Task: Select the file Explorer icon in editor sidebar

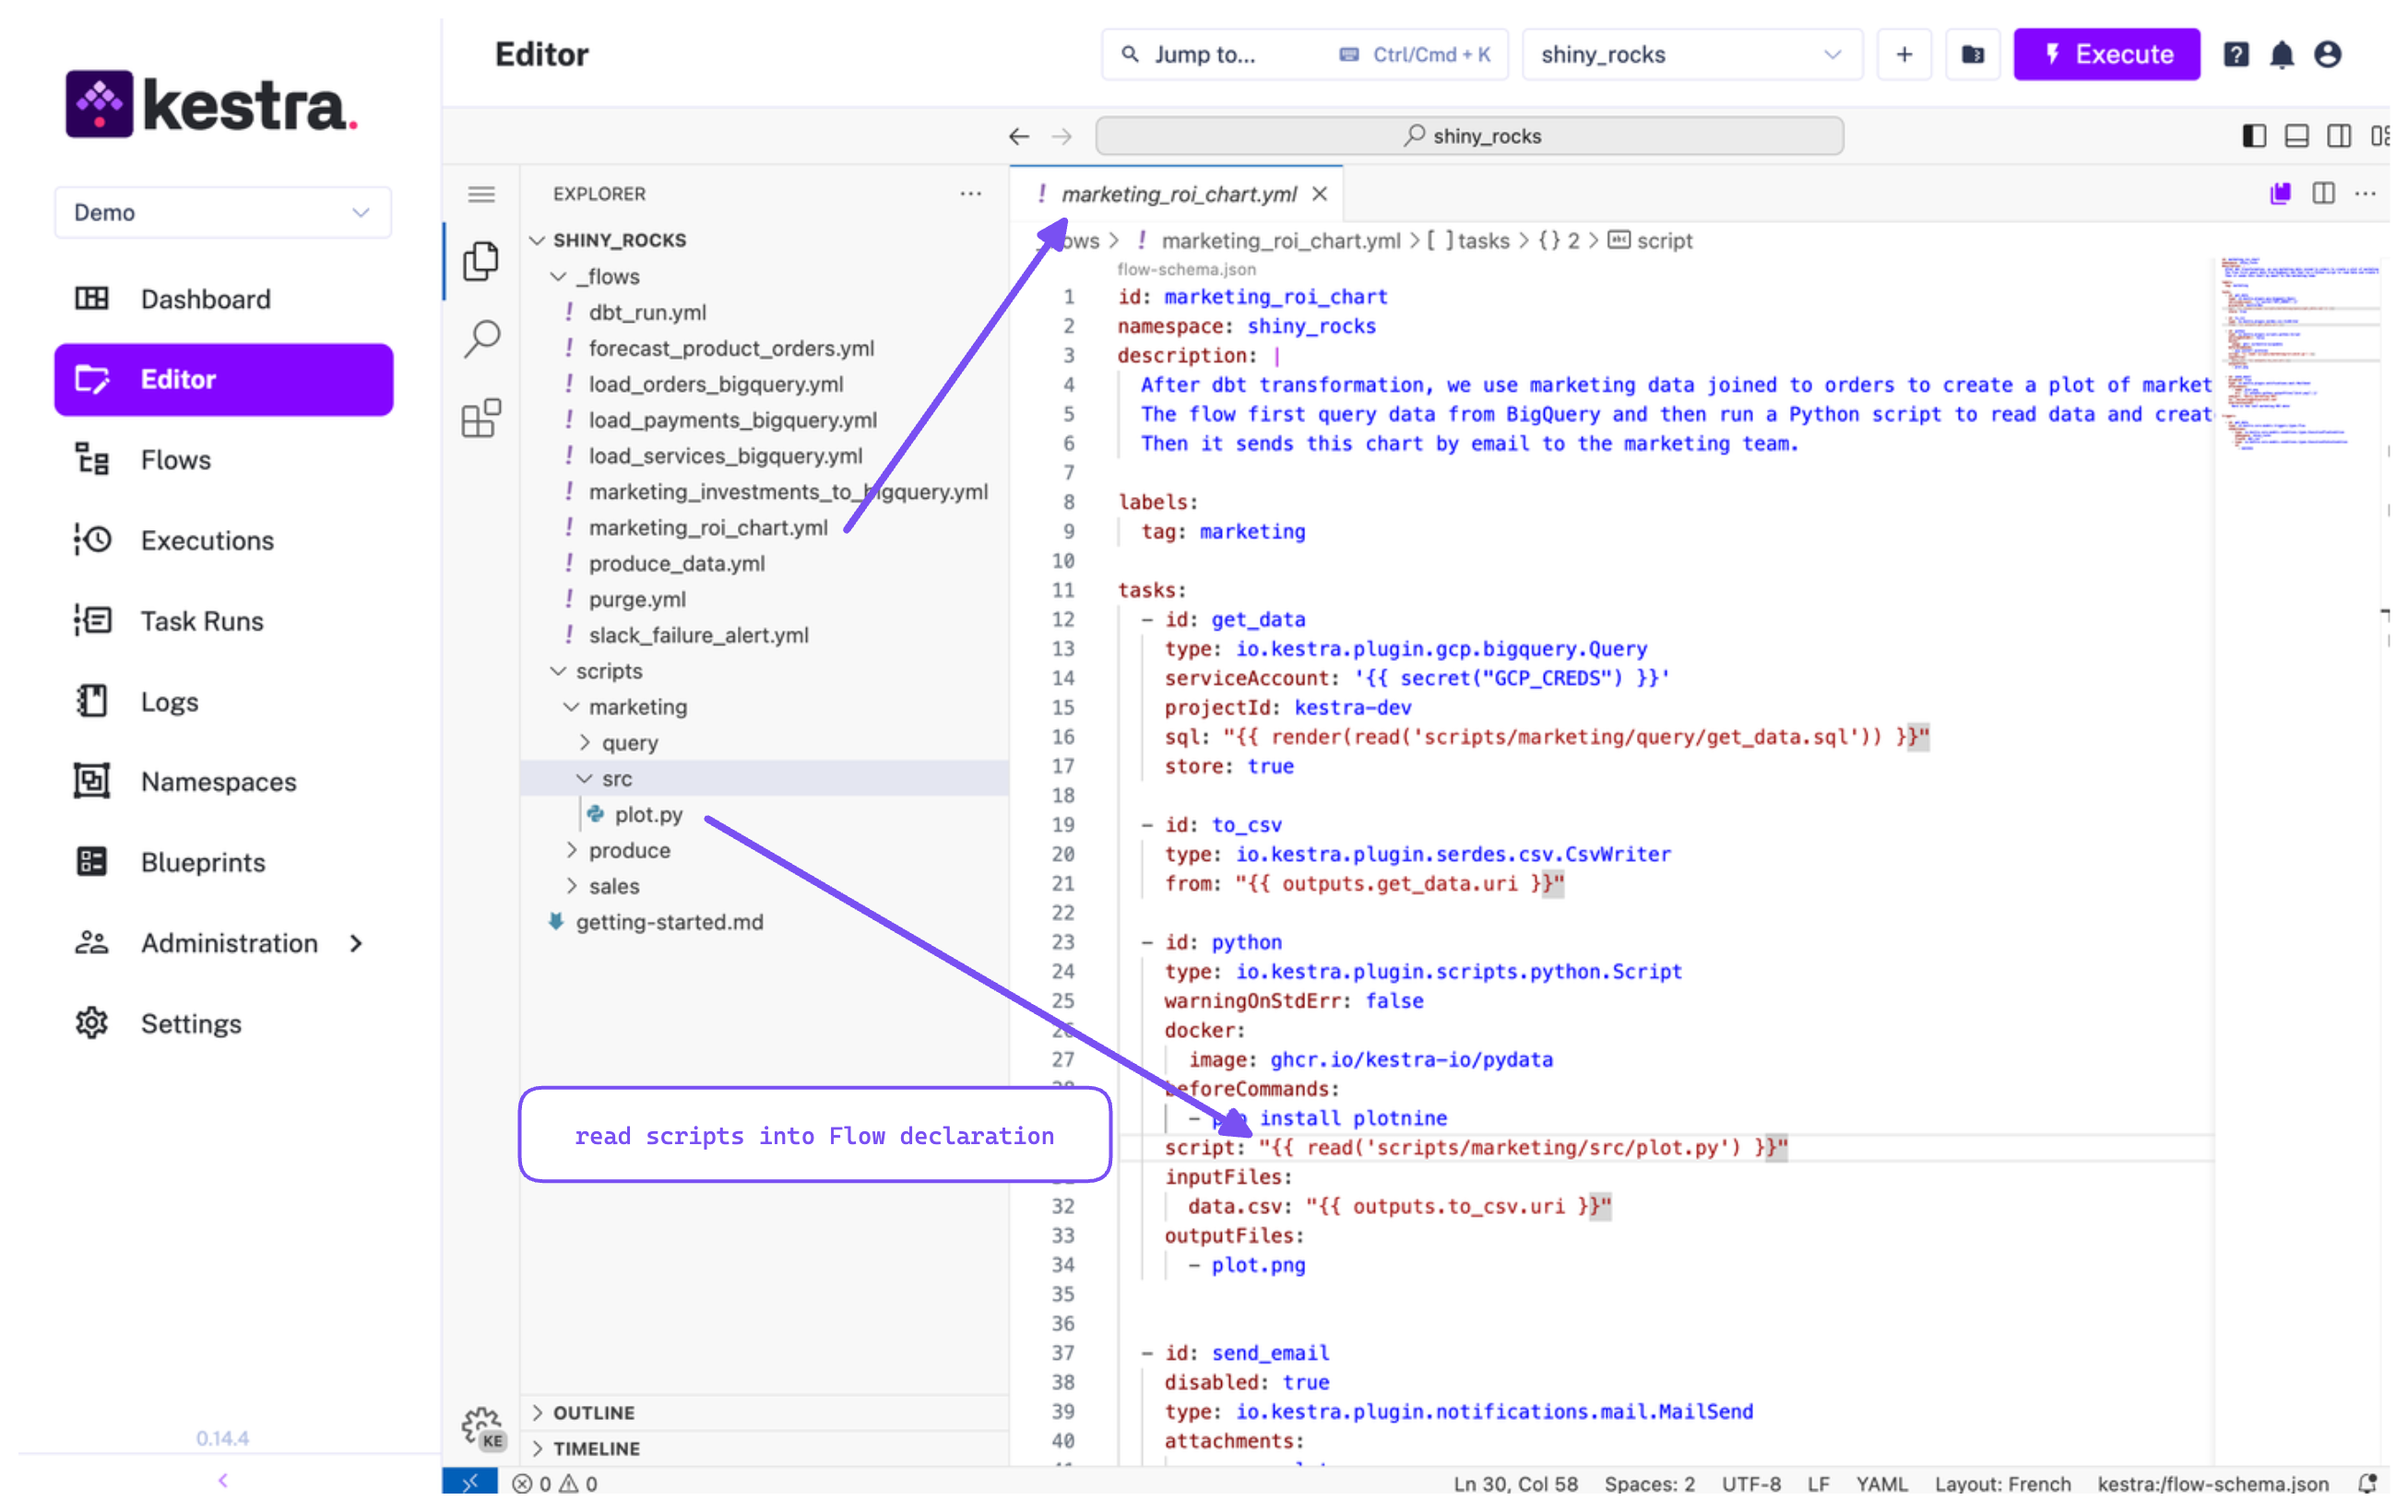Action: [x=481, y=260]
